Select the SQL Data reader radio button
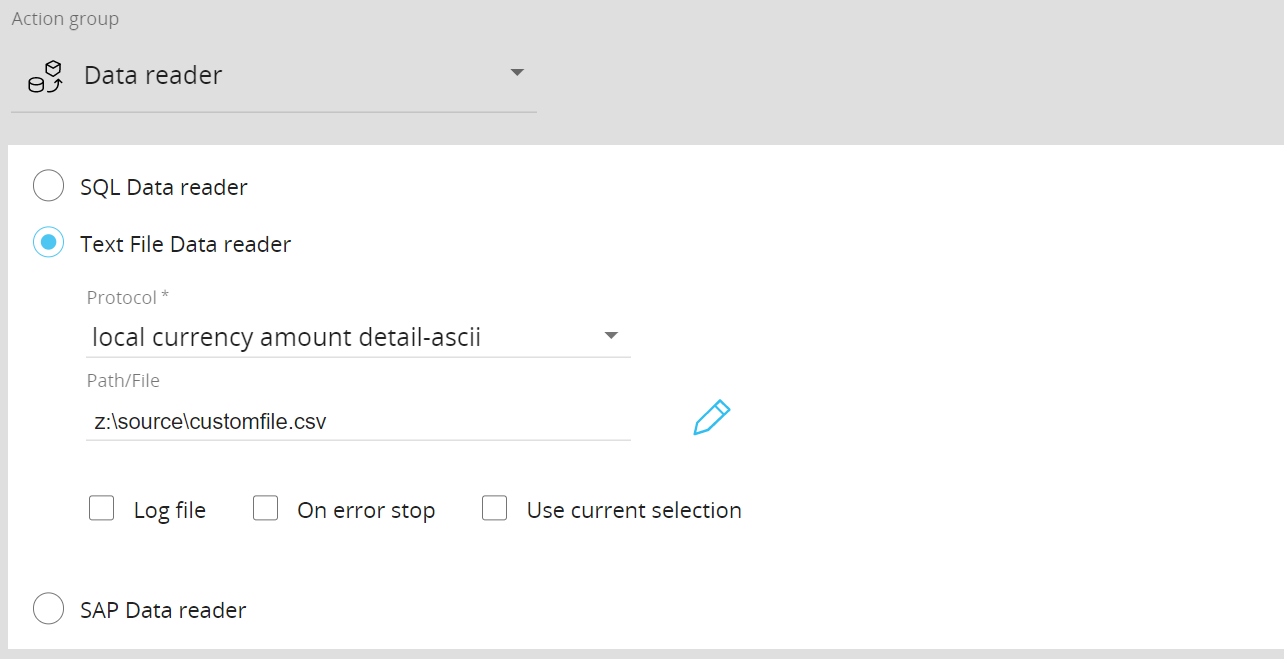This screenshot has height=659, width=1284. point(49,186)
